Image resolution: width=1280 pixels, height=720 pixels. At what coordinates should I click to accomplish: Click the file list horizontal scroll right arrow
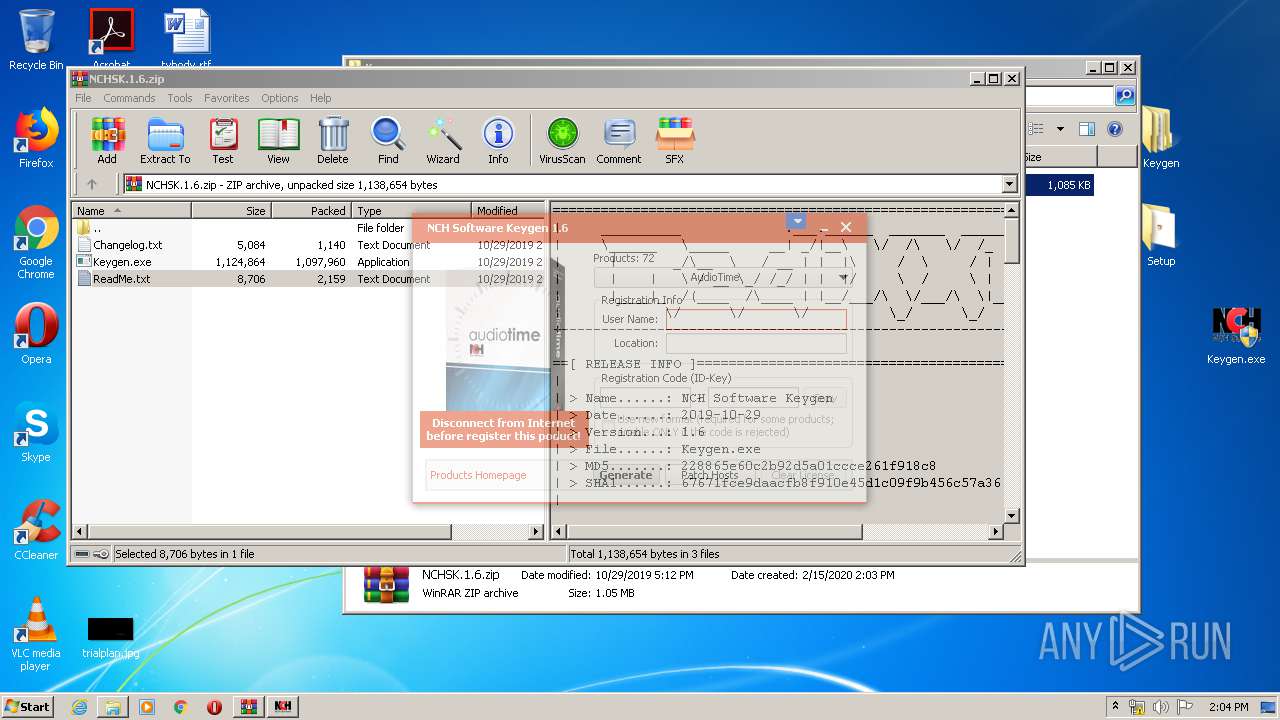(535, 533)
